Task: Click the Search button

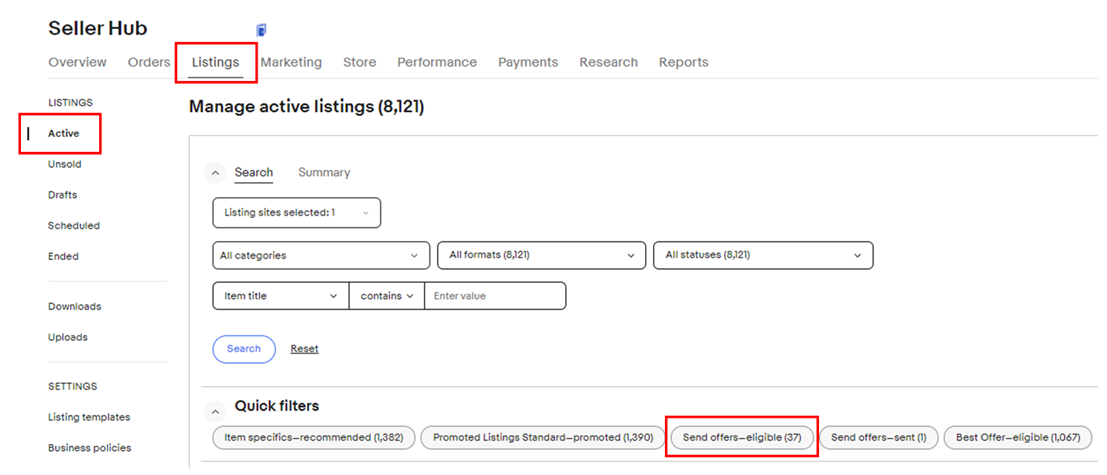Action: (244, 349)
